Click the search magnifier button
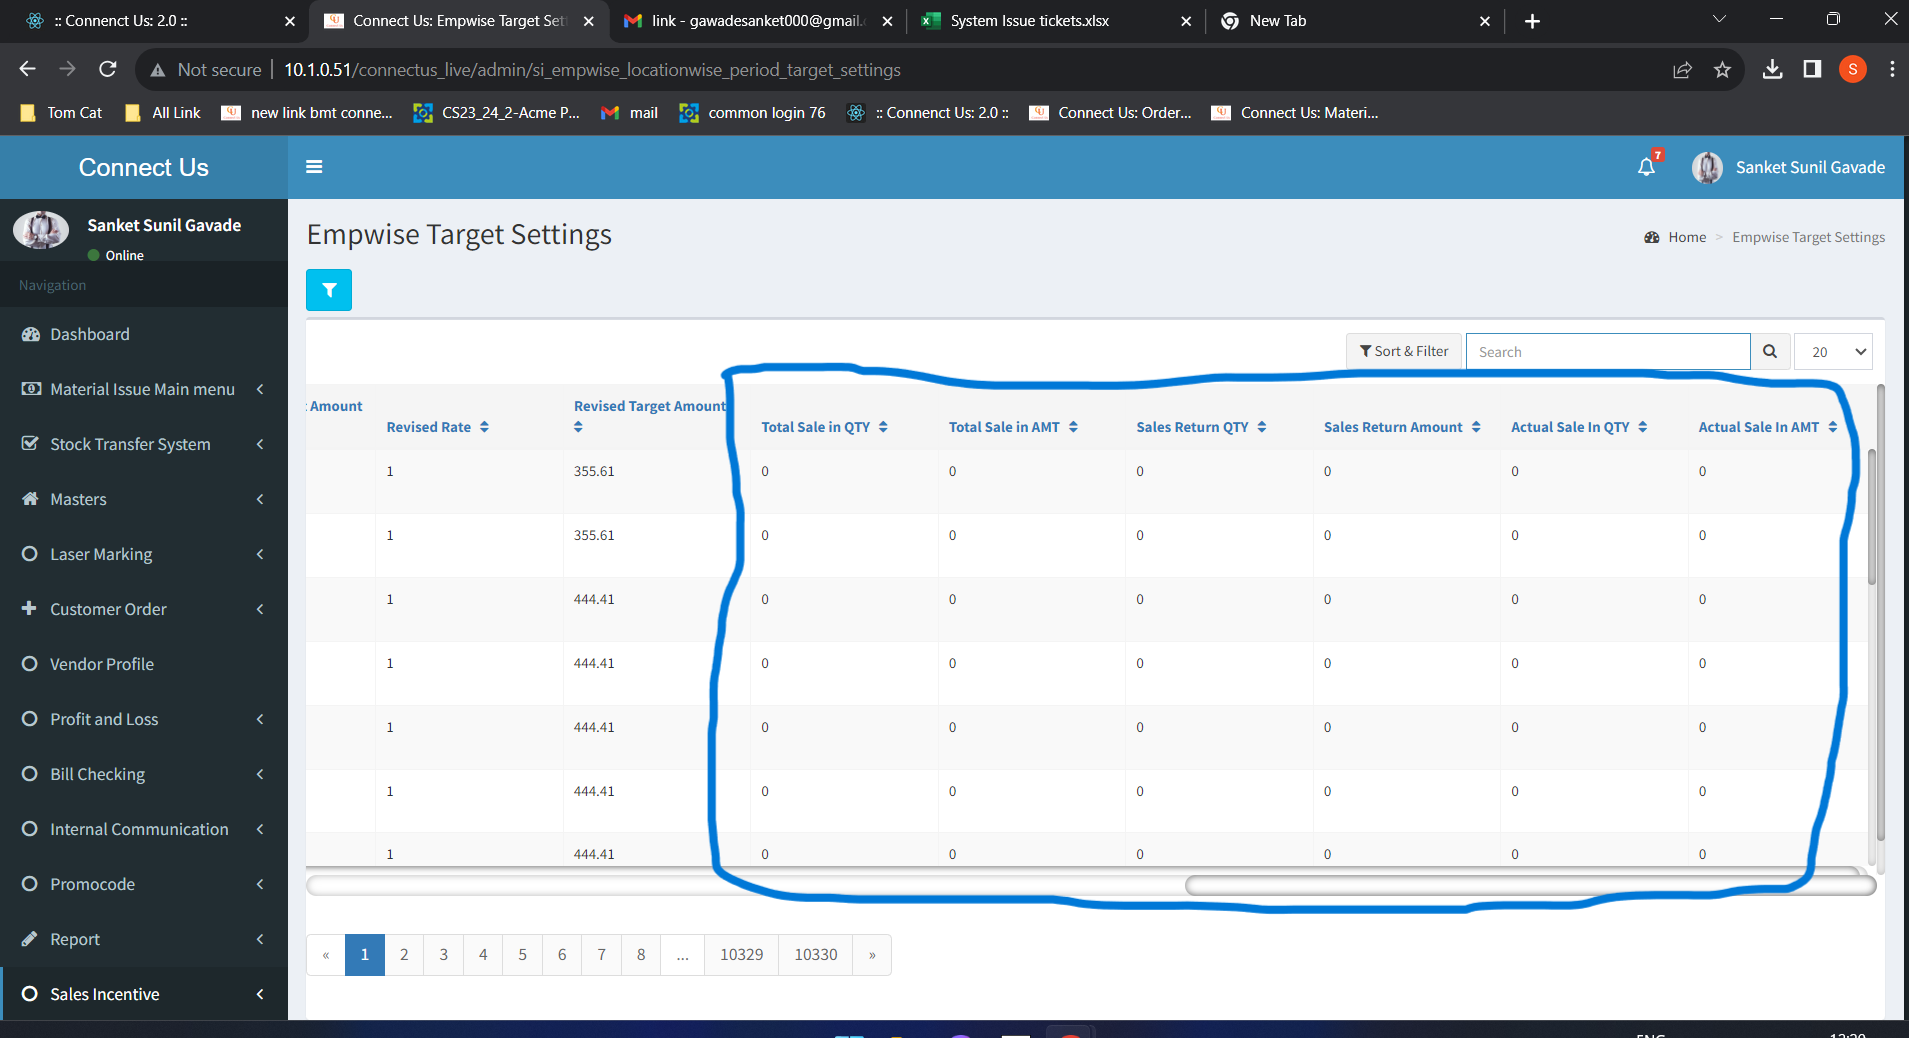 point(1770,352)
